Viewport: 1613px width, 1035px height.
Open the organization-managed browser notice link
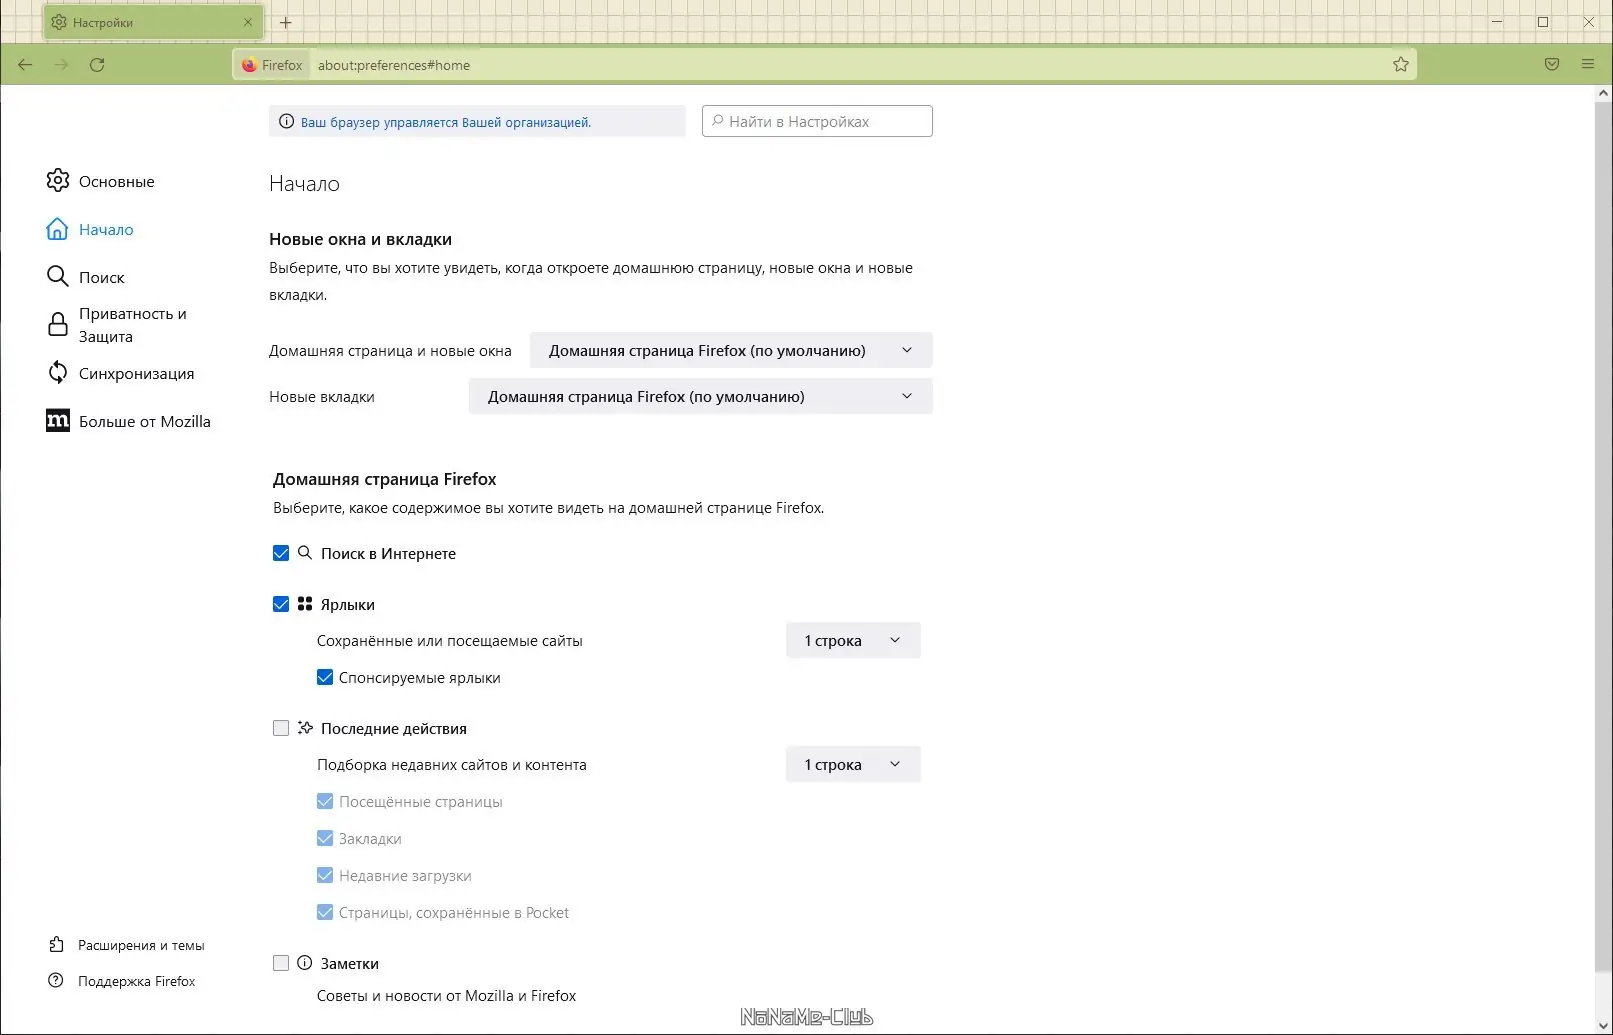(446, 122)
